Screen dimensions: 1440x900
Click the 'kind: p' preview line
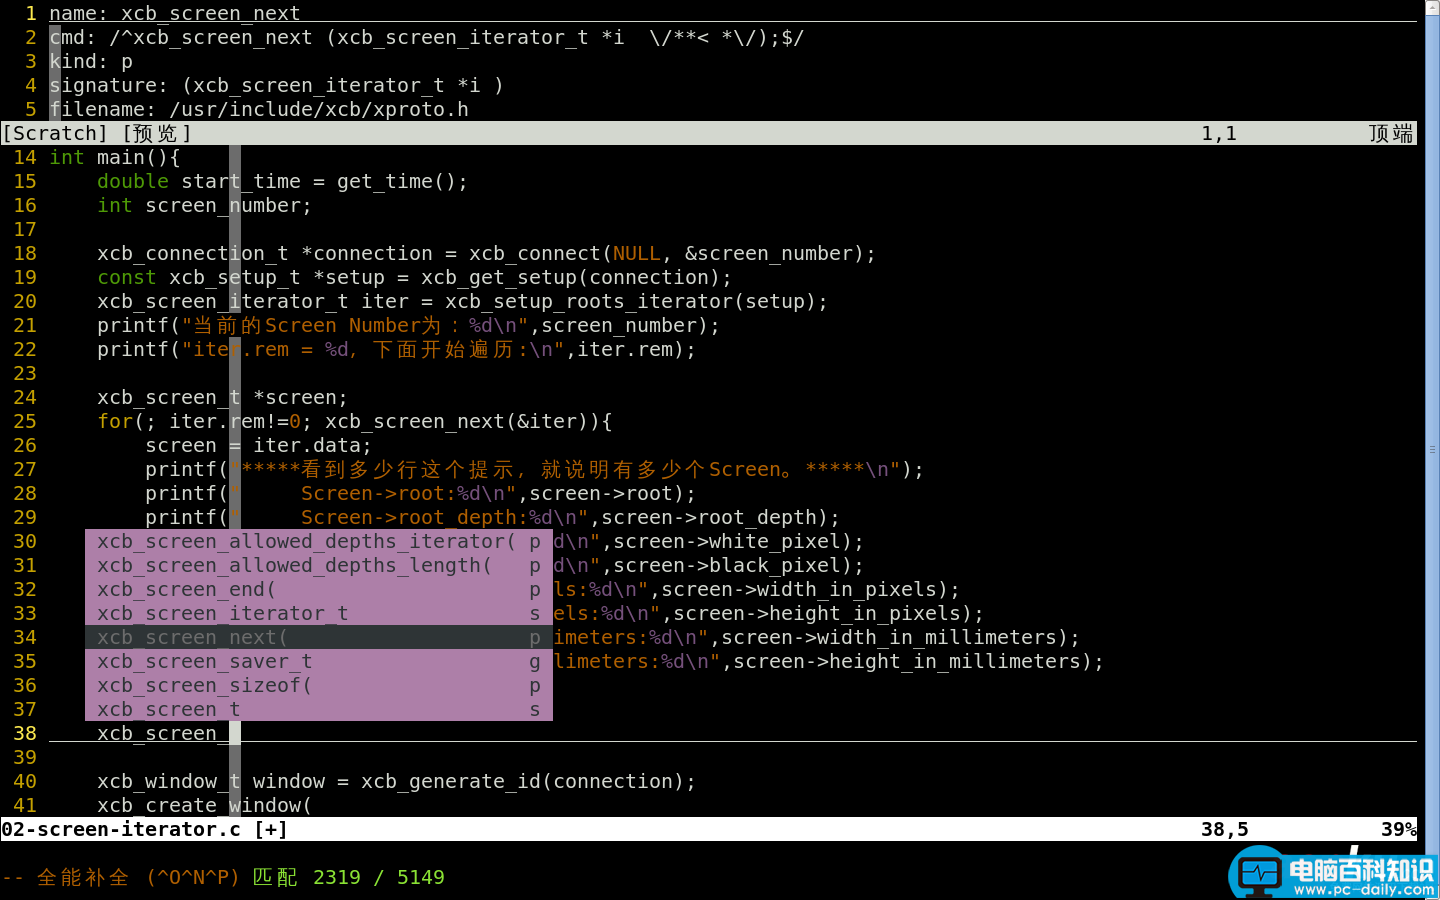91,61
